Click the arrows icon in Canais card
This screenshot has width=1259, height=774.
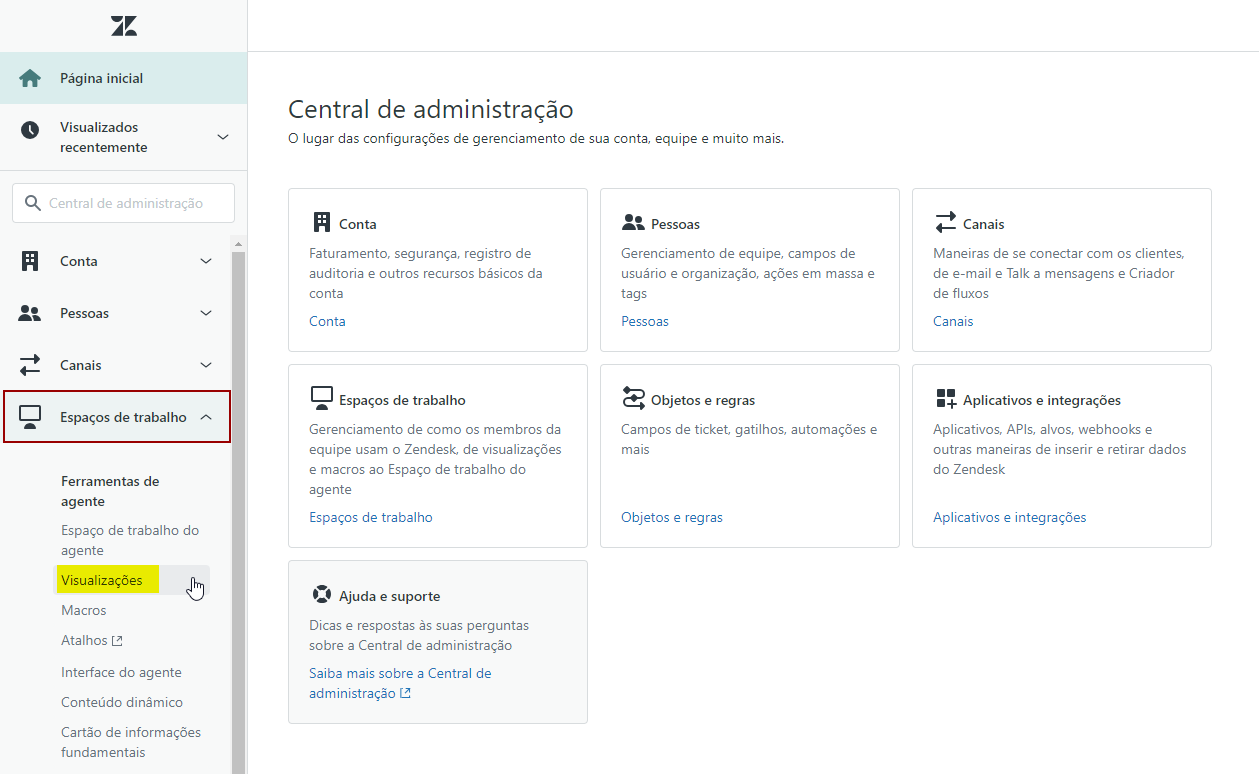(x=945, y=222)
